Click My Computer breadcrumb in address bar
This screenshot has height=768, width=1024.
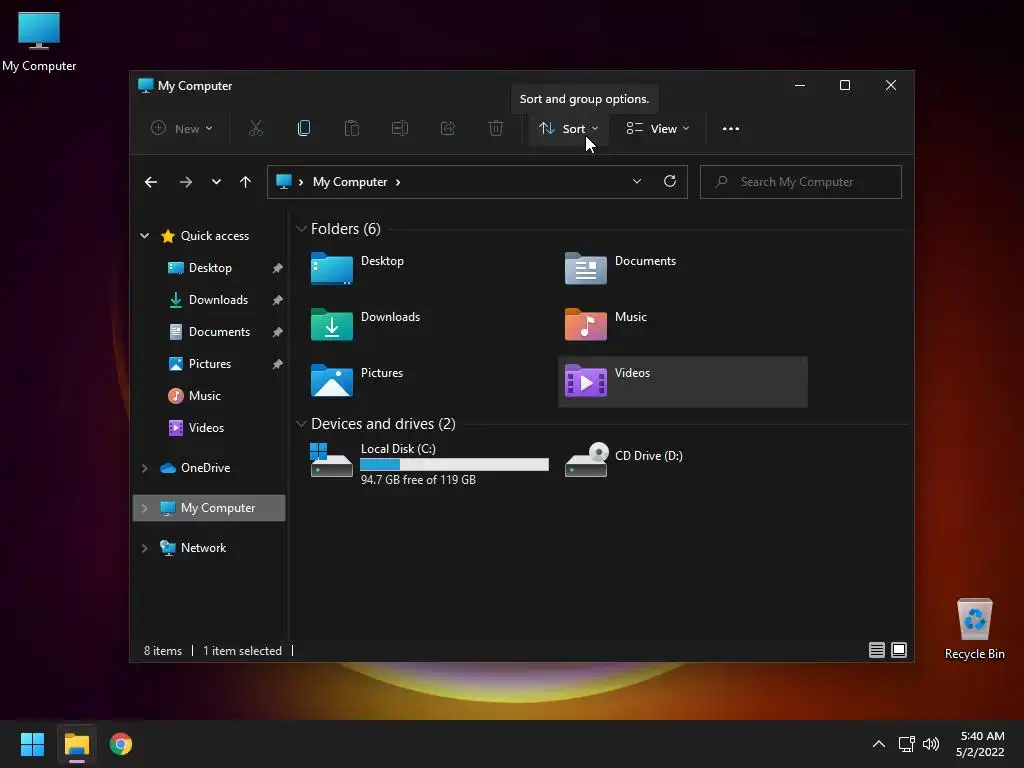[350, 182]
